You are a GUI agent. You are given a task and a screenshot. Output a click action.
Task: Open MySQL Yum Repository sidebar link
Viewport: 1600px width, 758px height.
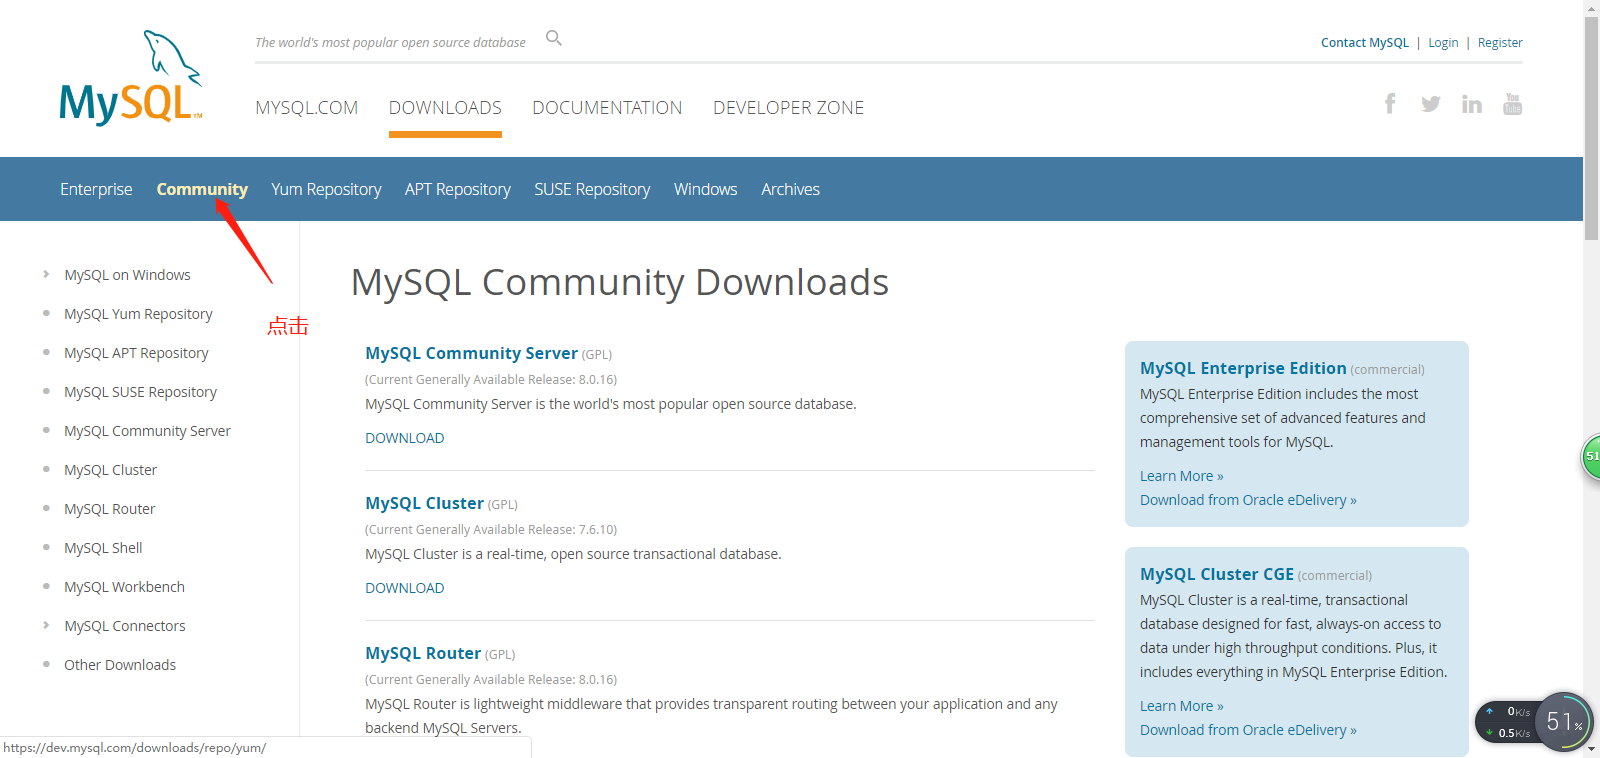138,314
